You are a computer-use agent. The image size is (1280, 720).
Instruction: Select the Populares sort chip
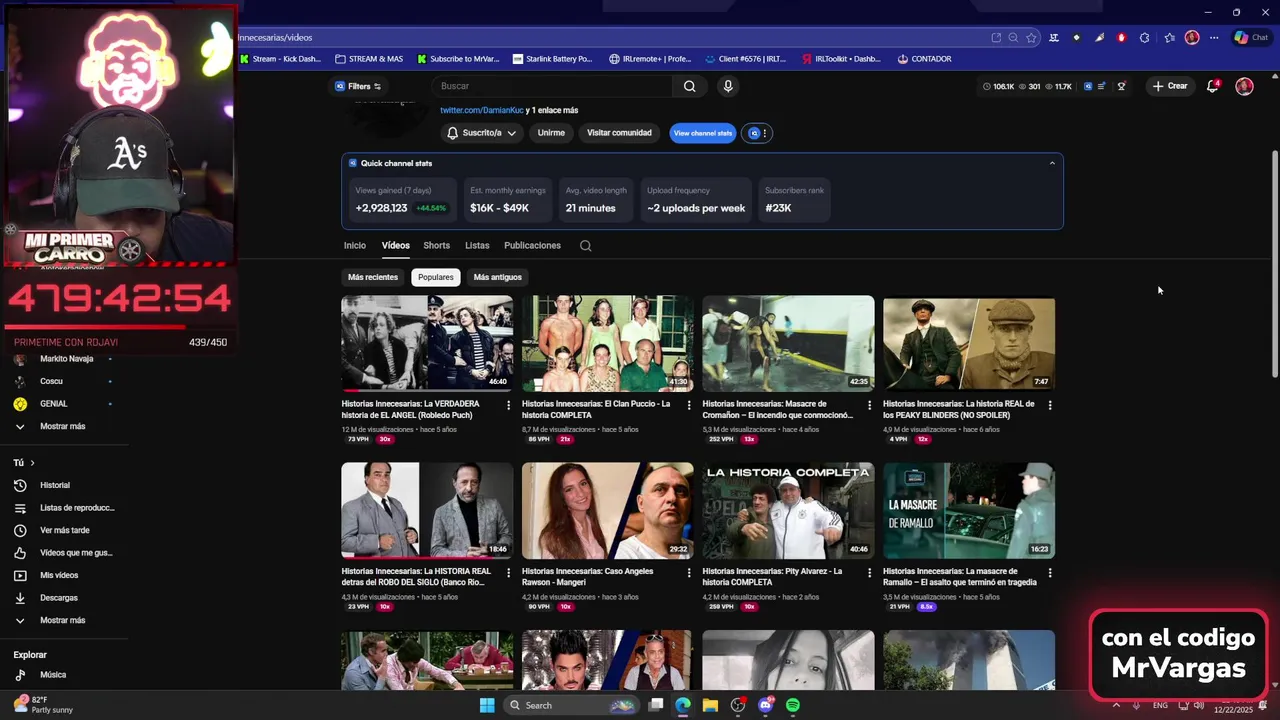pyautogui.click(x=436, y=277)
